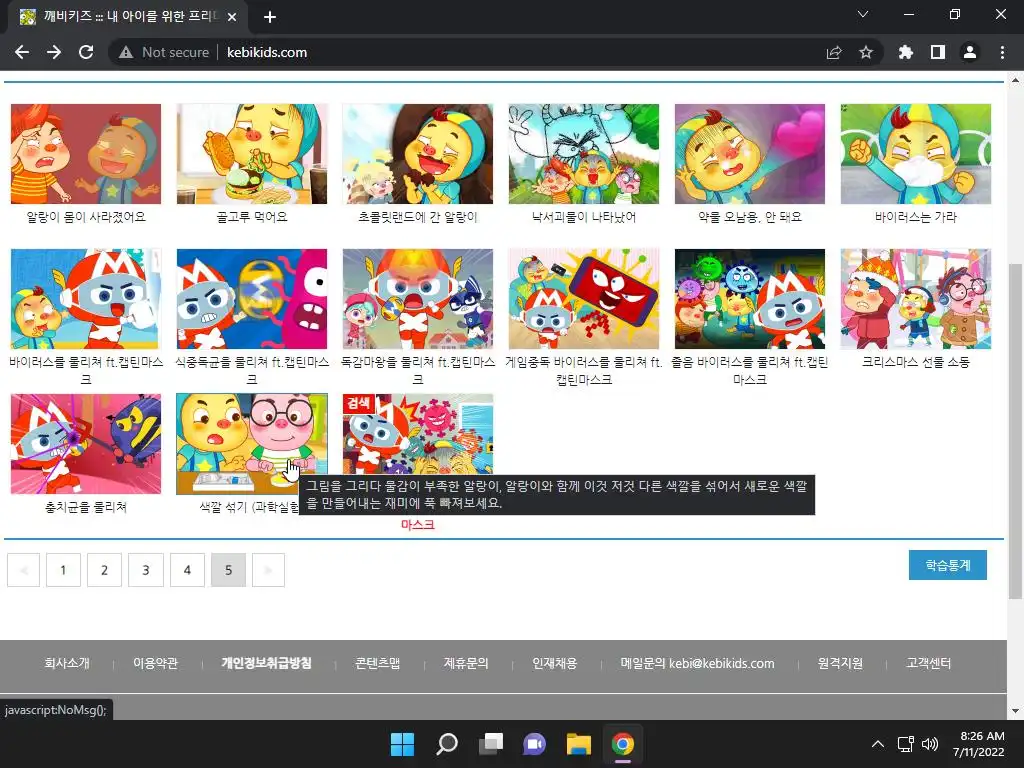Open the 색깔 섞기 science thumbnail
The height and width of the screenshot is (768, 1024).
(251, 443)
